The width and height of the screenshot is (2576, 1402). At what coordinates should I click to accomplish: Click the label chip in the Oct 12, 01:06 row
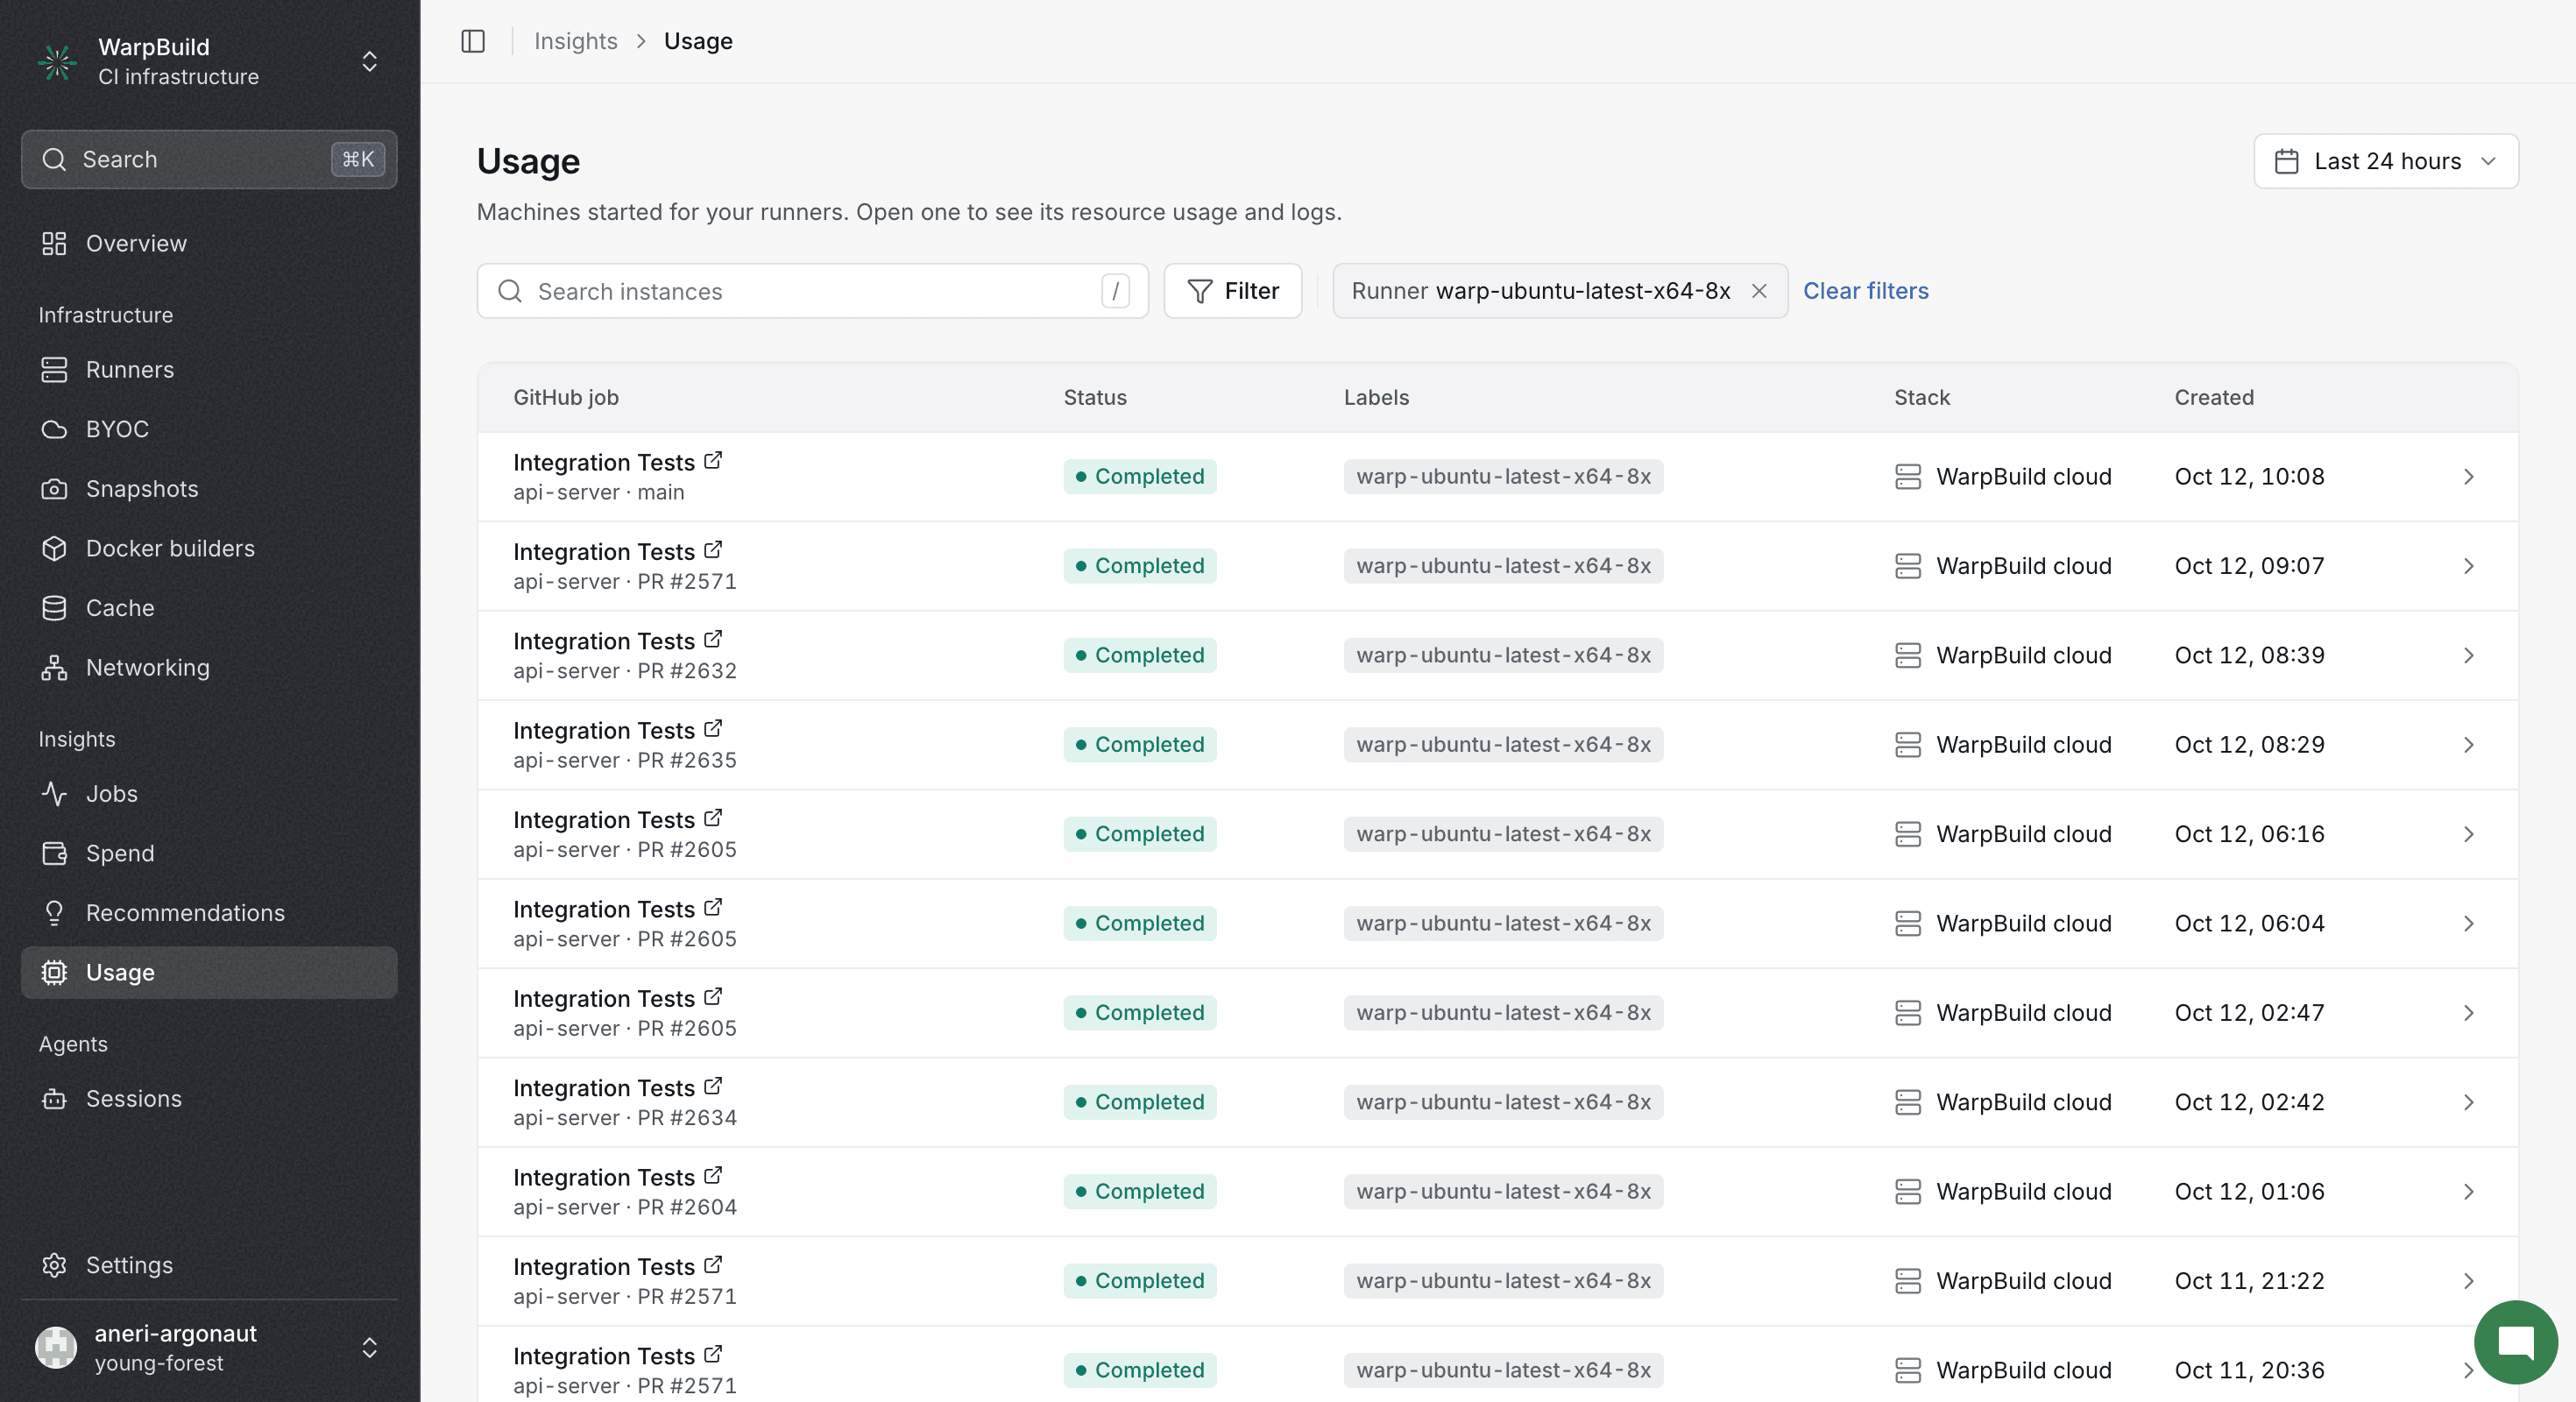coord(1503,1192)
